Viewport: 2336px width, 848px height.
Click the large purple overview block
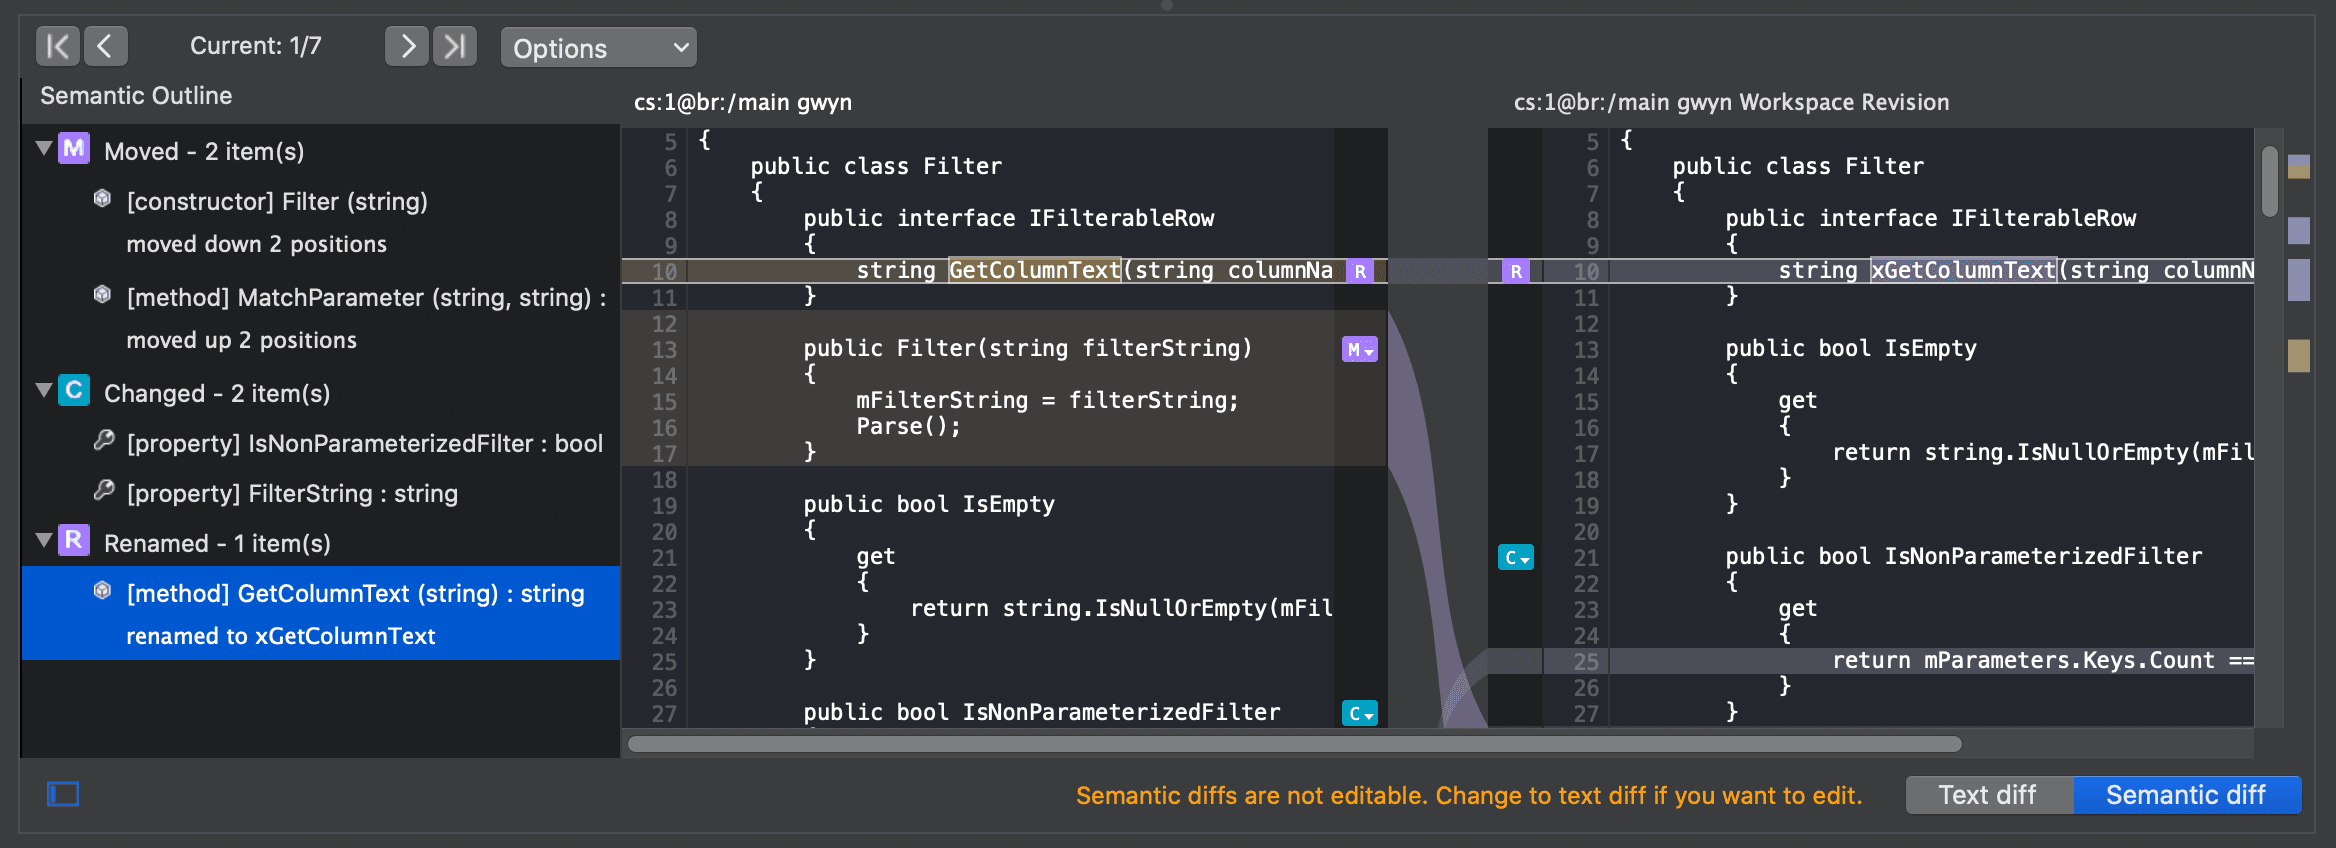2299,280
